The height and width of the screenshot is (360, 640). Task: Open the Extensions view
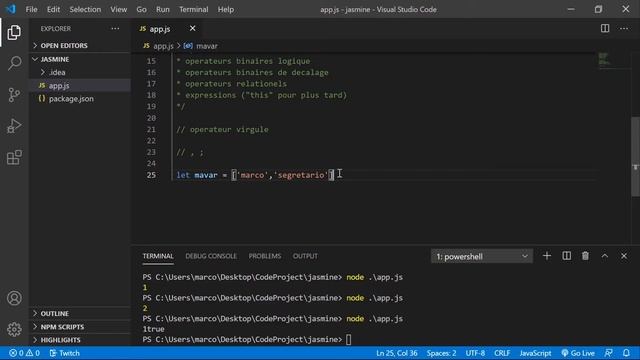(x=14, y=157)
